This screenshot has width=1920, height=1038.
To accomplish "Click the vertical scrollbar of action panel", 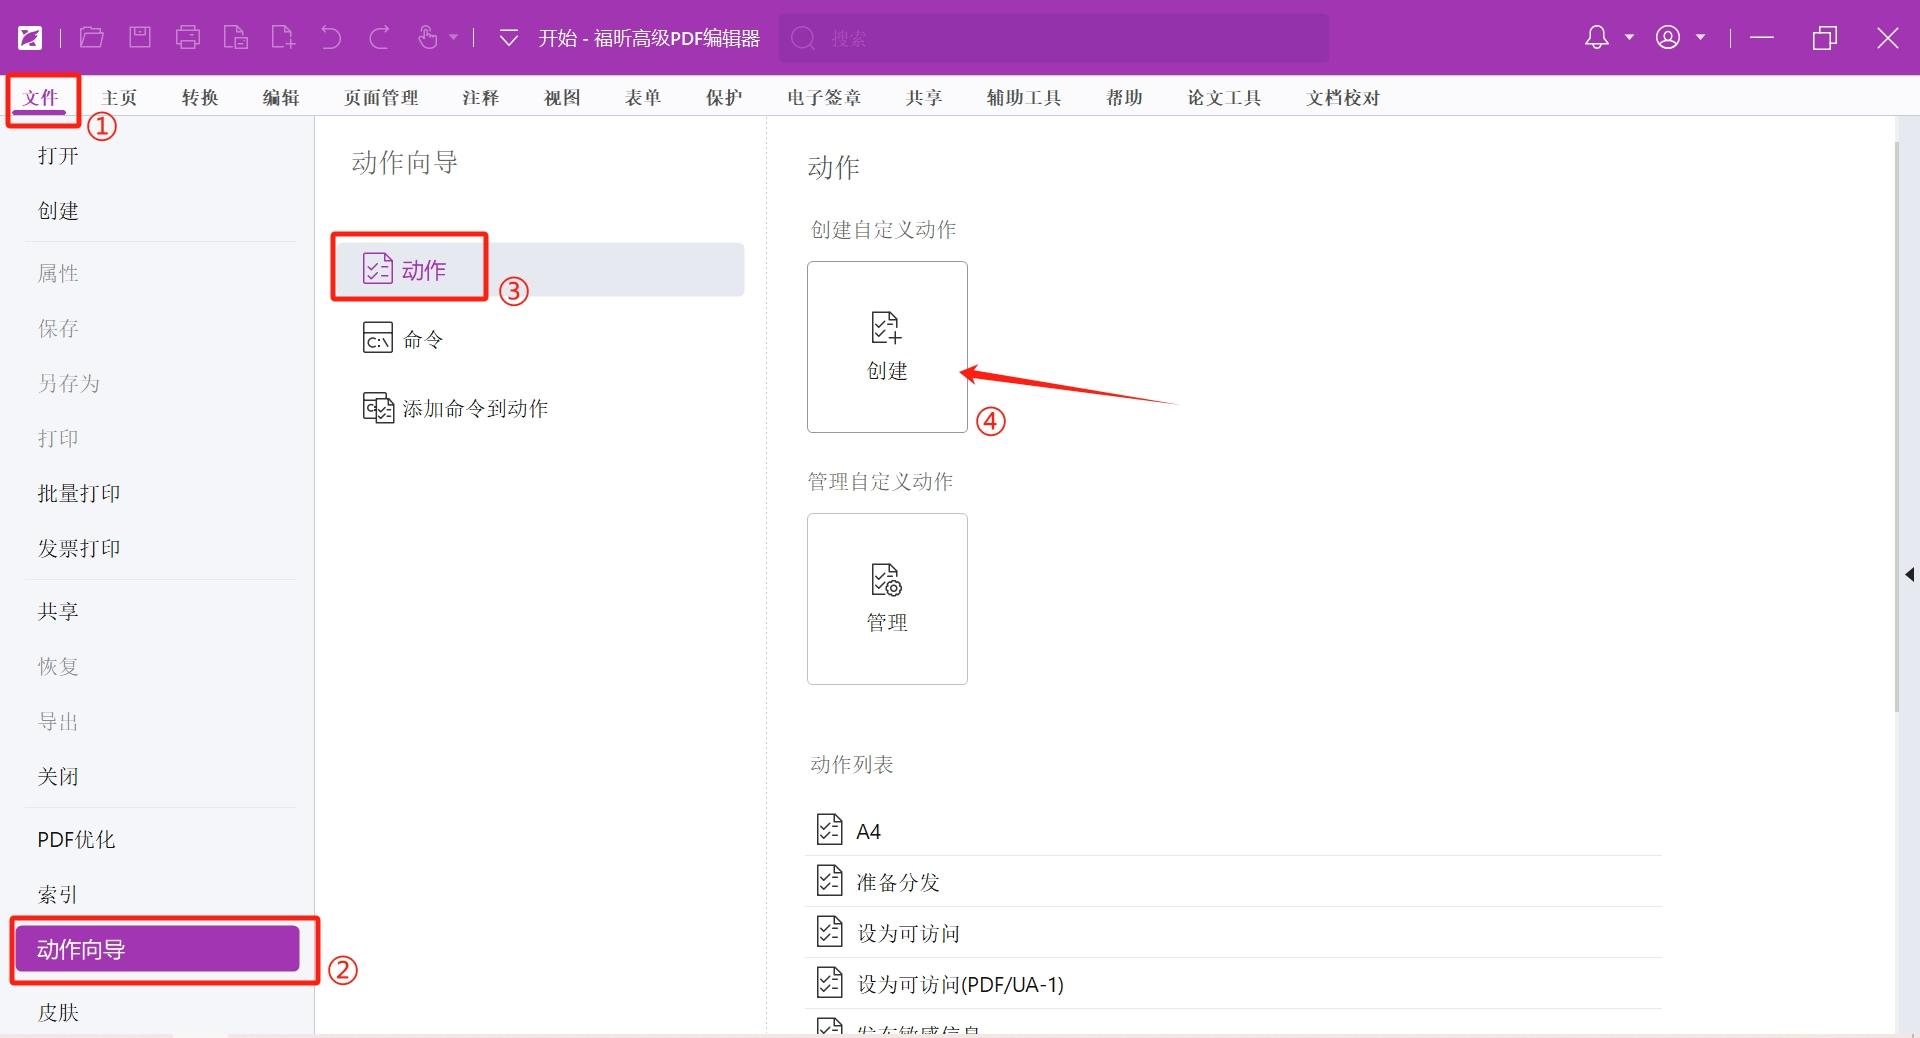I will click(1897, 427).
